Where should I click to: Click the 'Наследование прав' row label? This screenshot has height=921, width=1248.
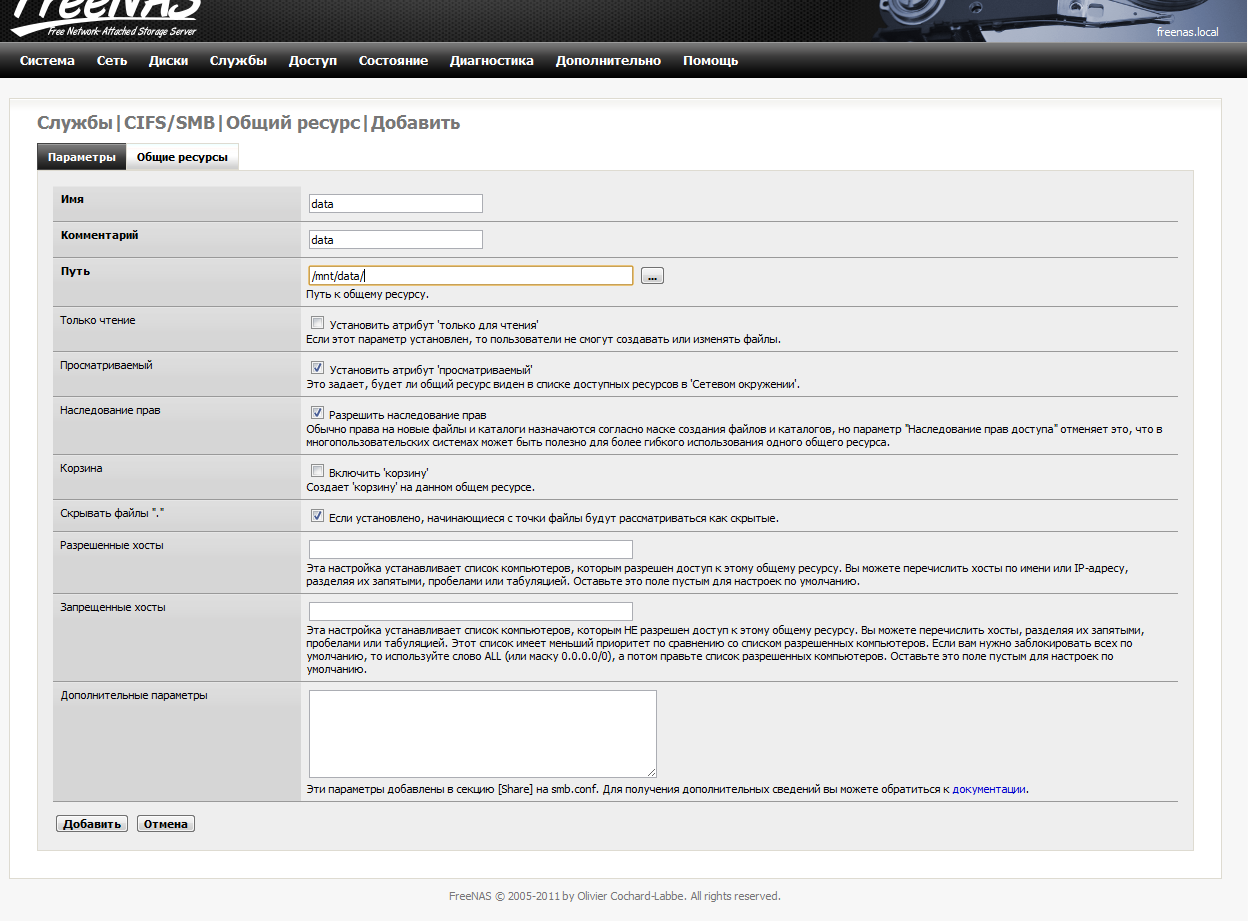(x=110, y=410)
